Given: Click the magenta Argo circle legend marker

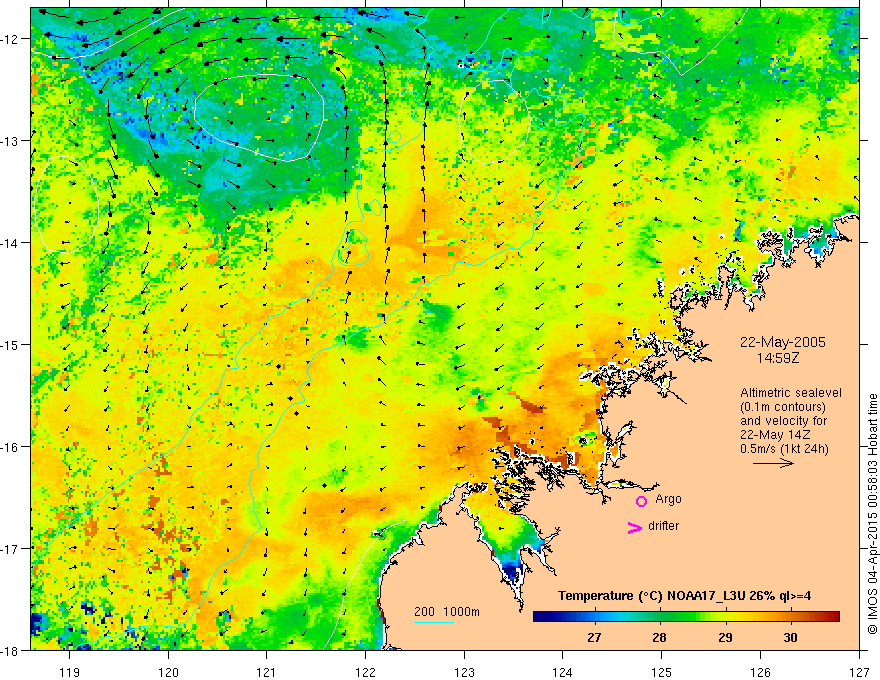Looking at the screenshot, I should [641, 501].
